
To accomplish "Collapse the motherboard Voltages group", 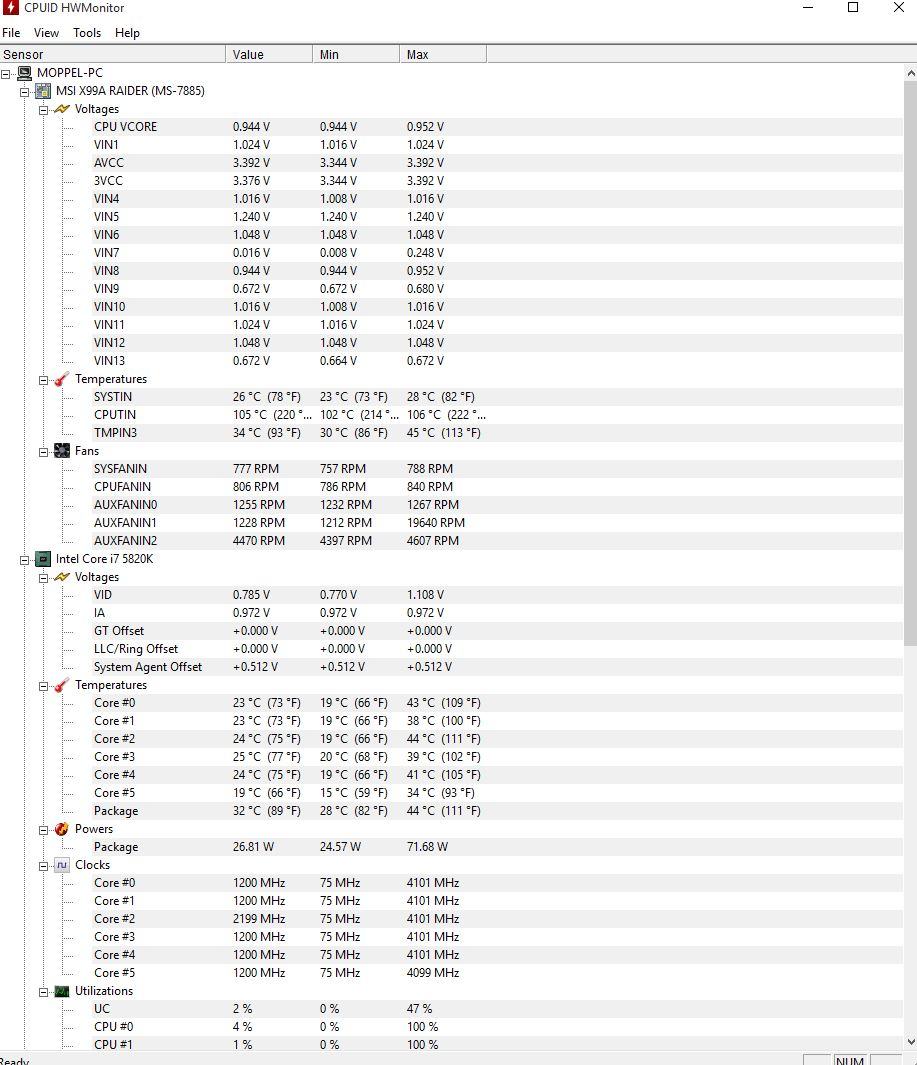I will click(x=43, y=110).
